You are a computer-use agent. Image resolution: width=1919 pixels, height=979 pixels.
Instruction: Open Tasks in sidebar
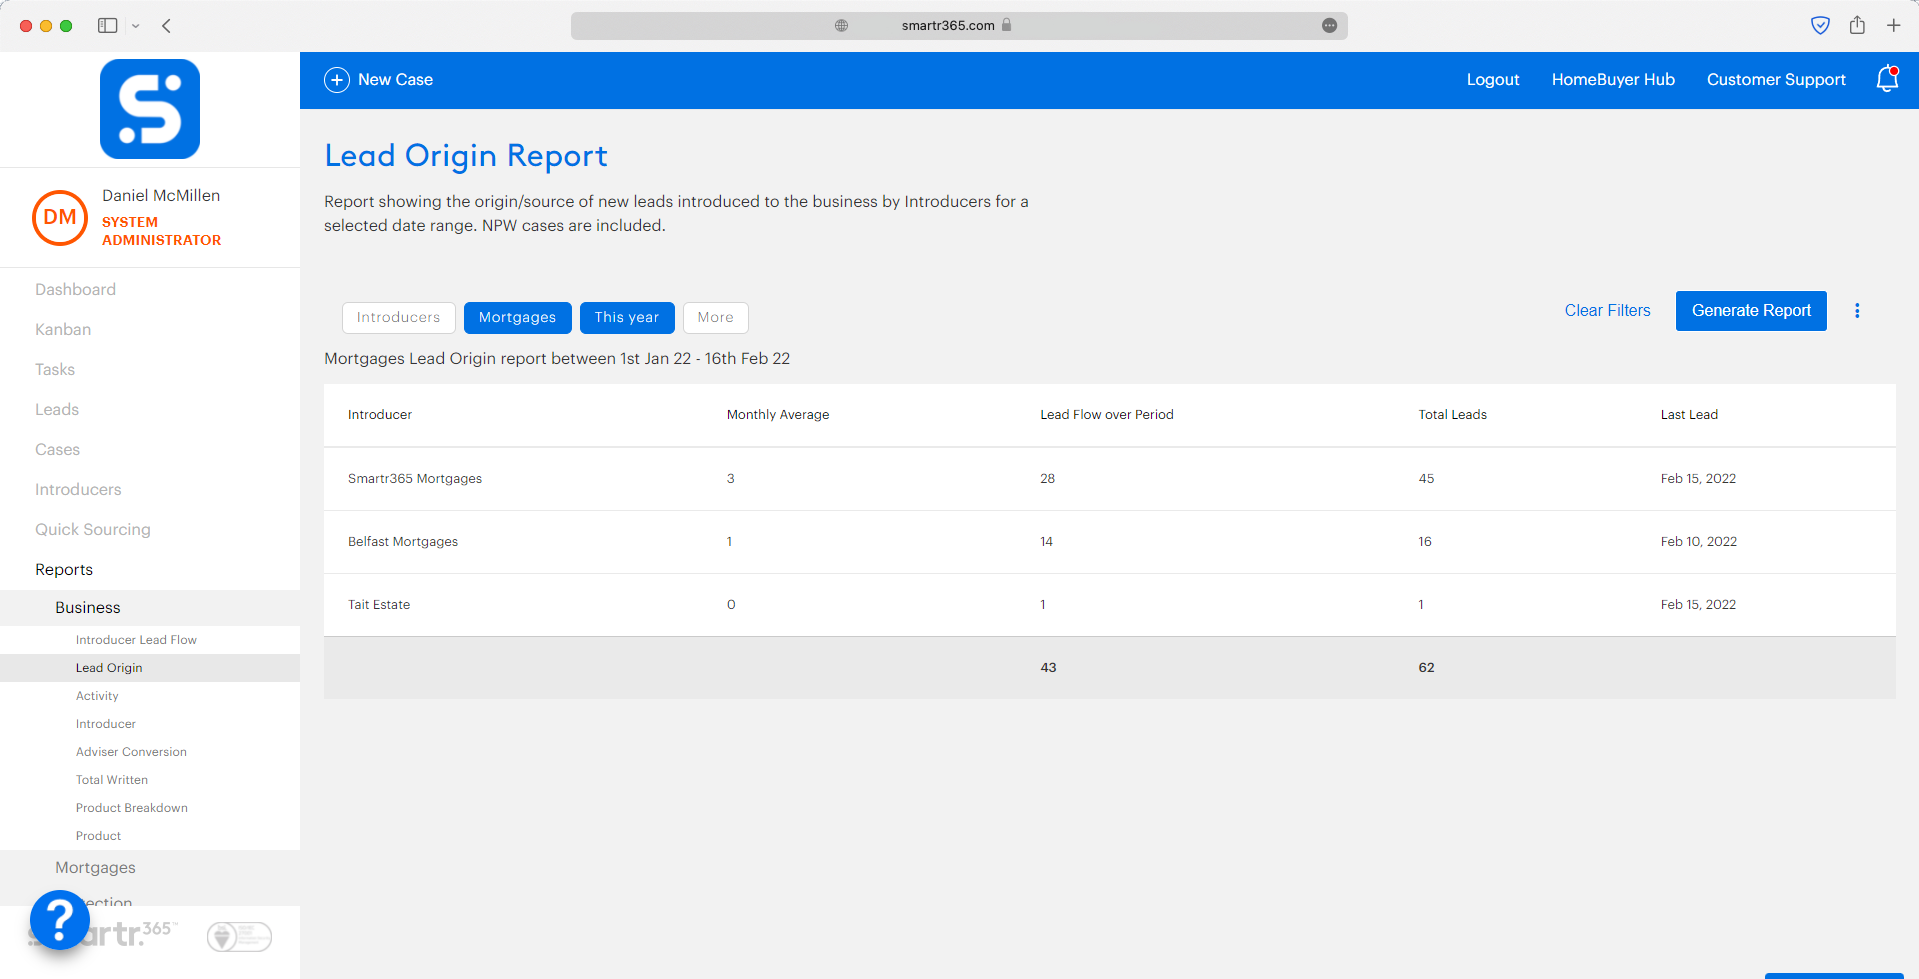[55, 370]
